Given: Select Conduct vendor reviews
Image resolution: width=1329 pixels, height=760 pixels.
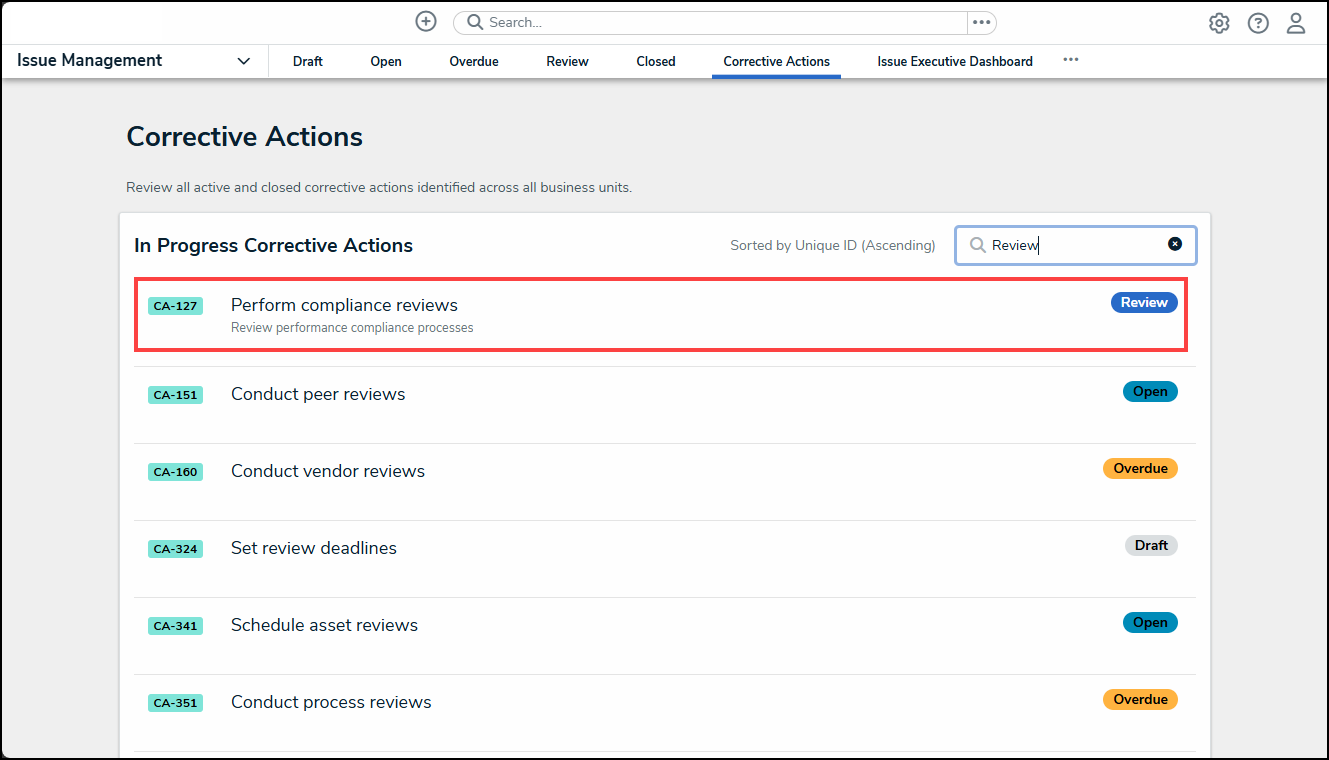Looking at the screenshot, I should click(327, 470).
